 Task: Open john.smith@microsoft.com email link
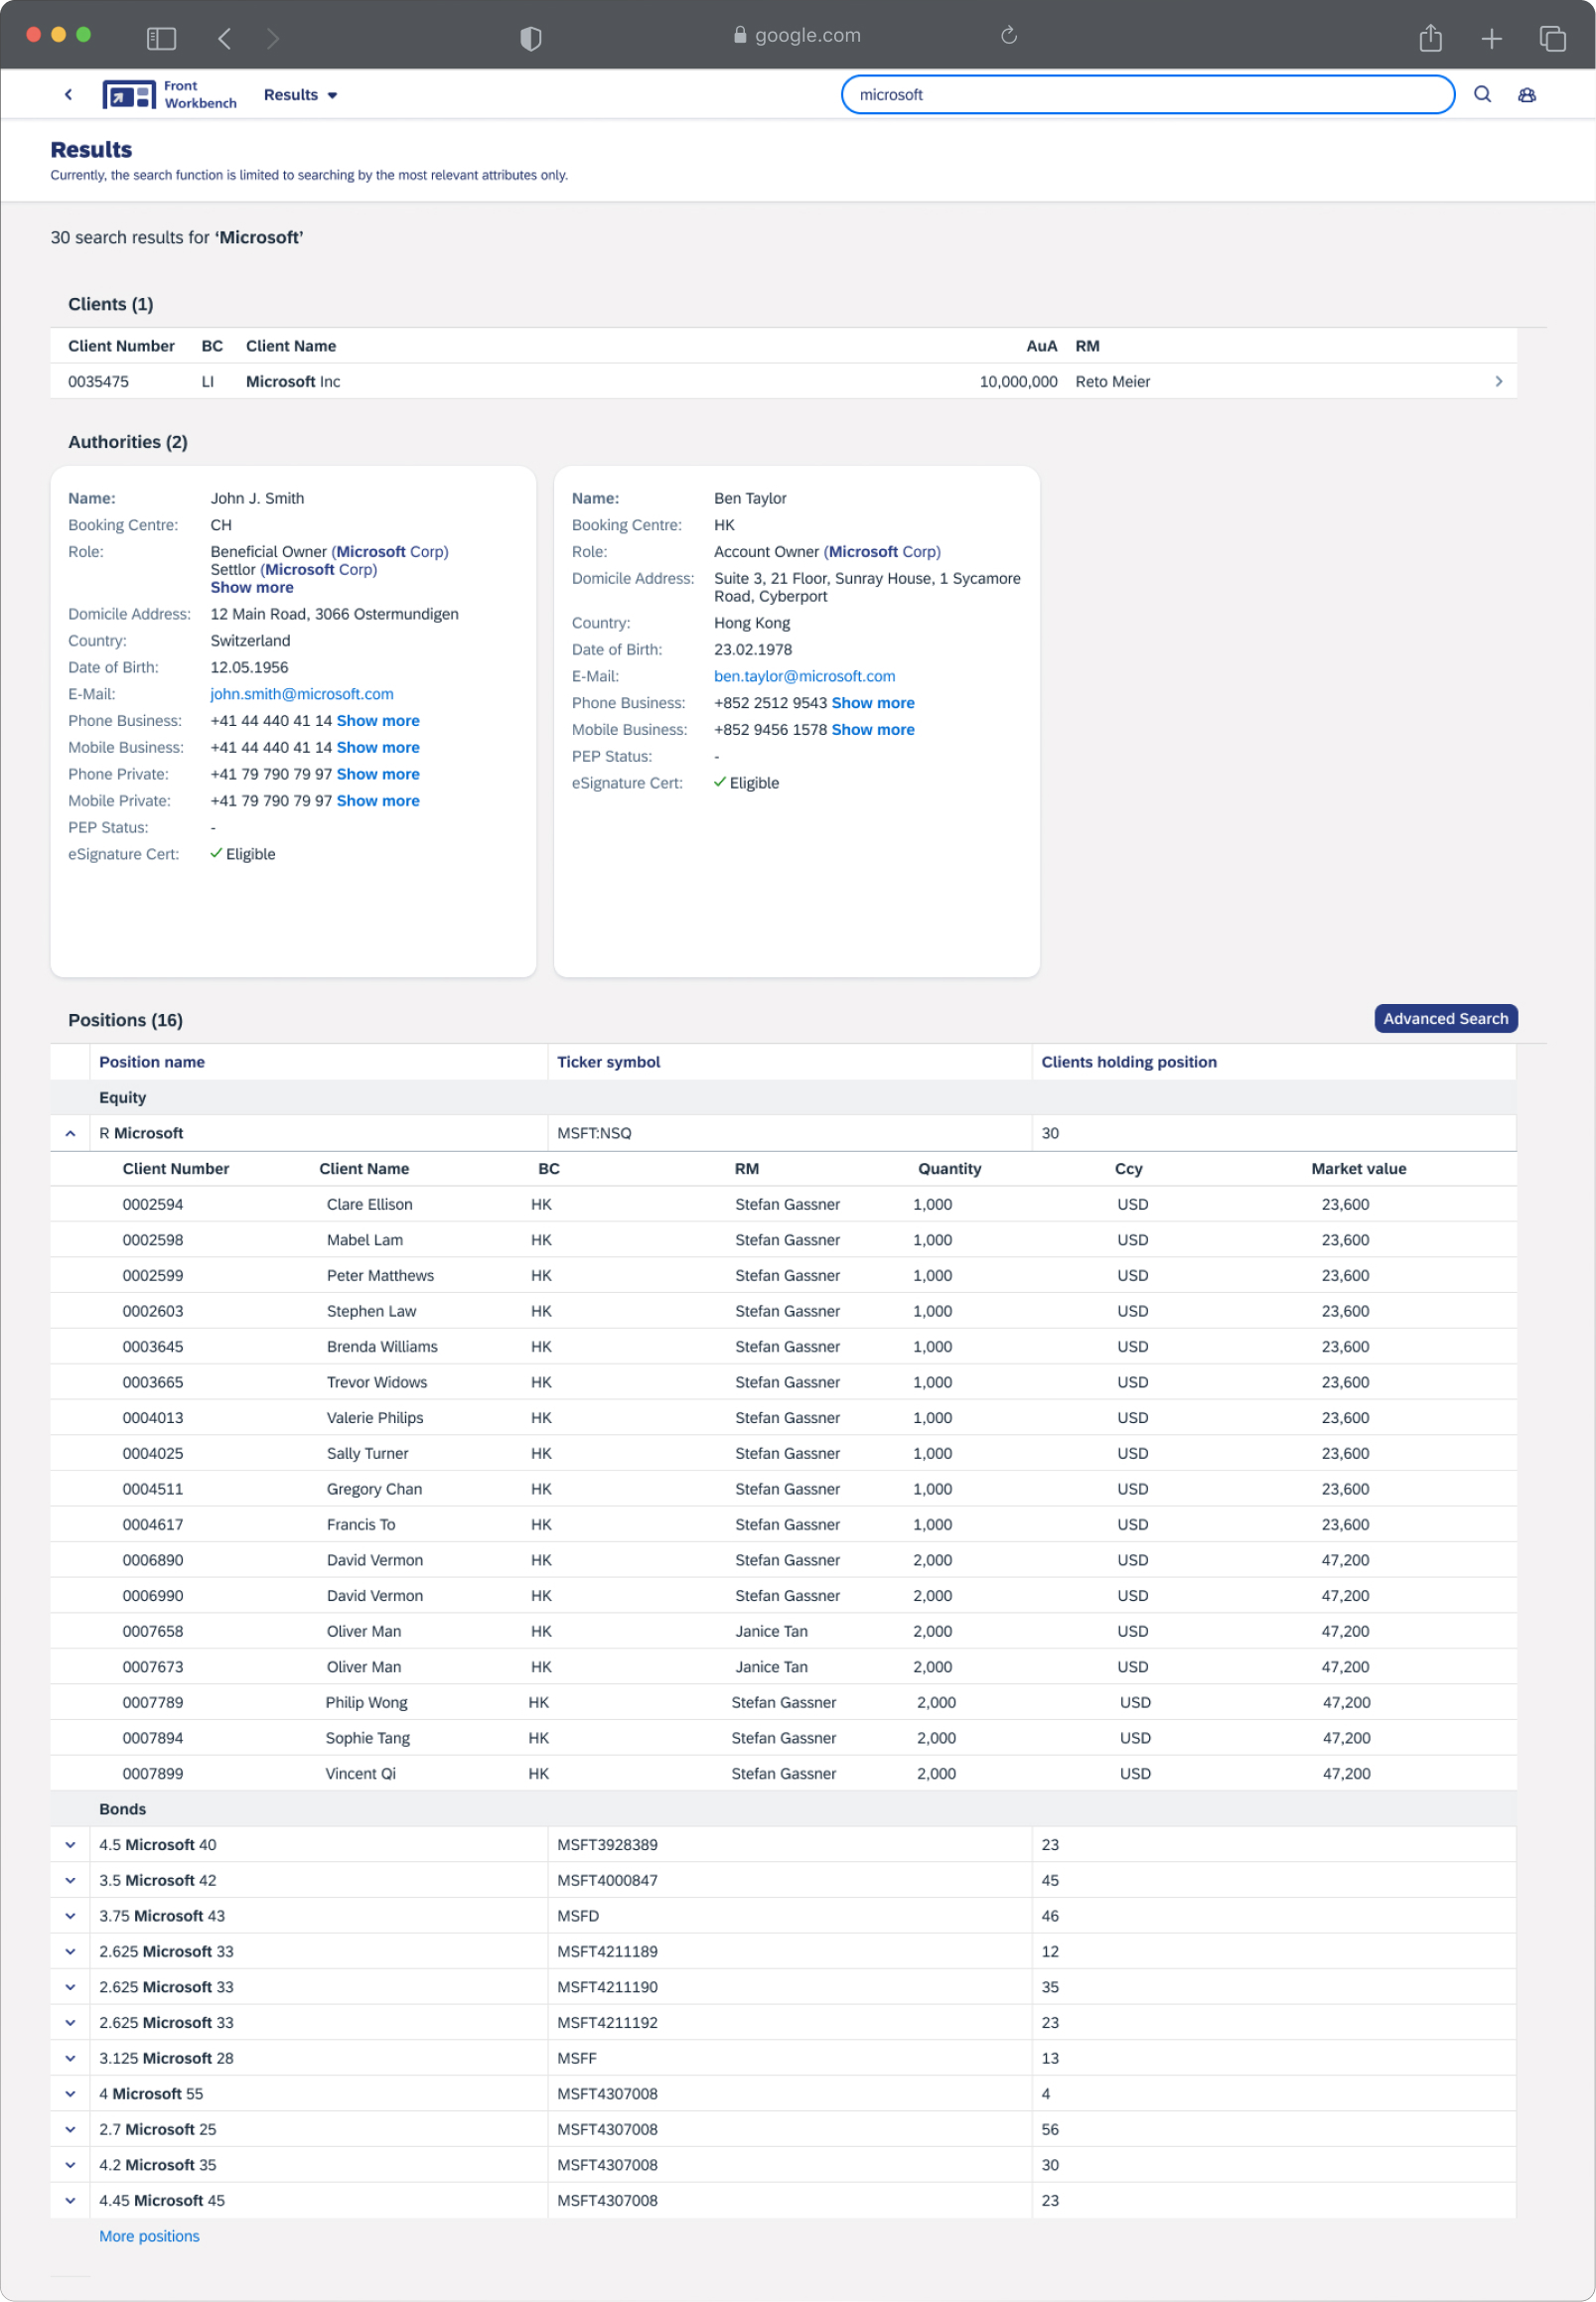click(x=301, y=693)
